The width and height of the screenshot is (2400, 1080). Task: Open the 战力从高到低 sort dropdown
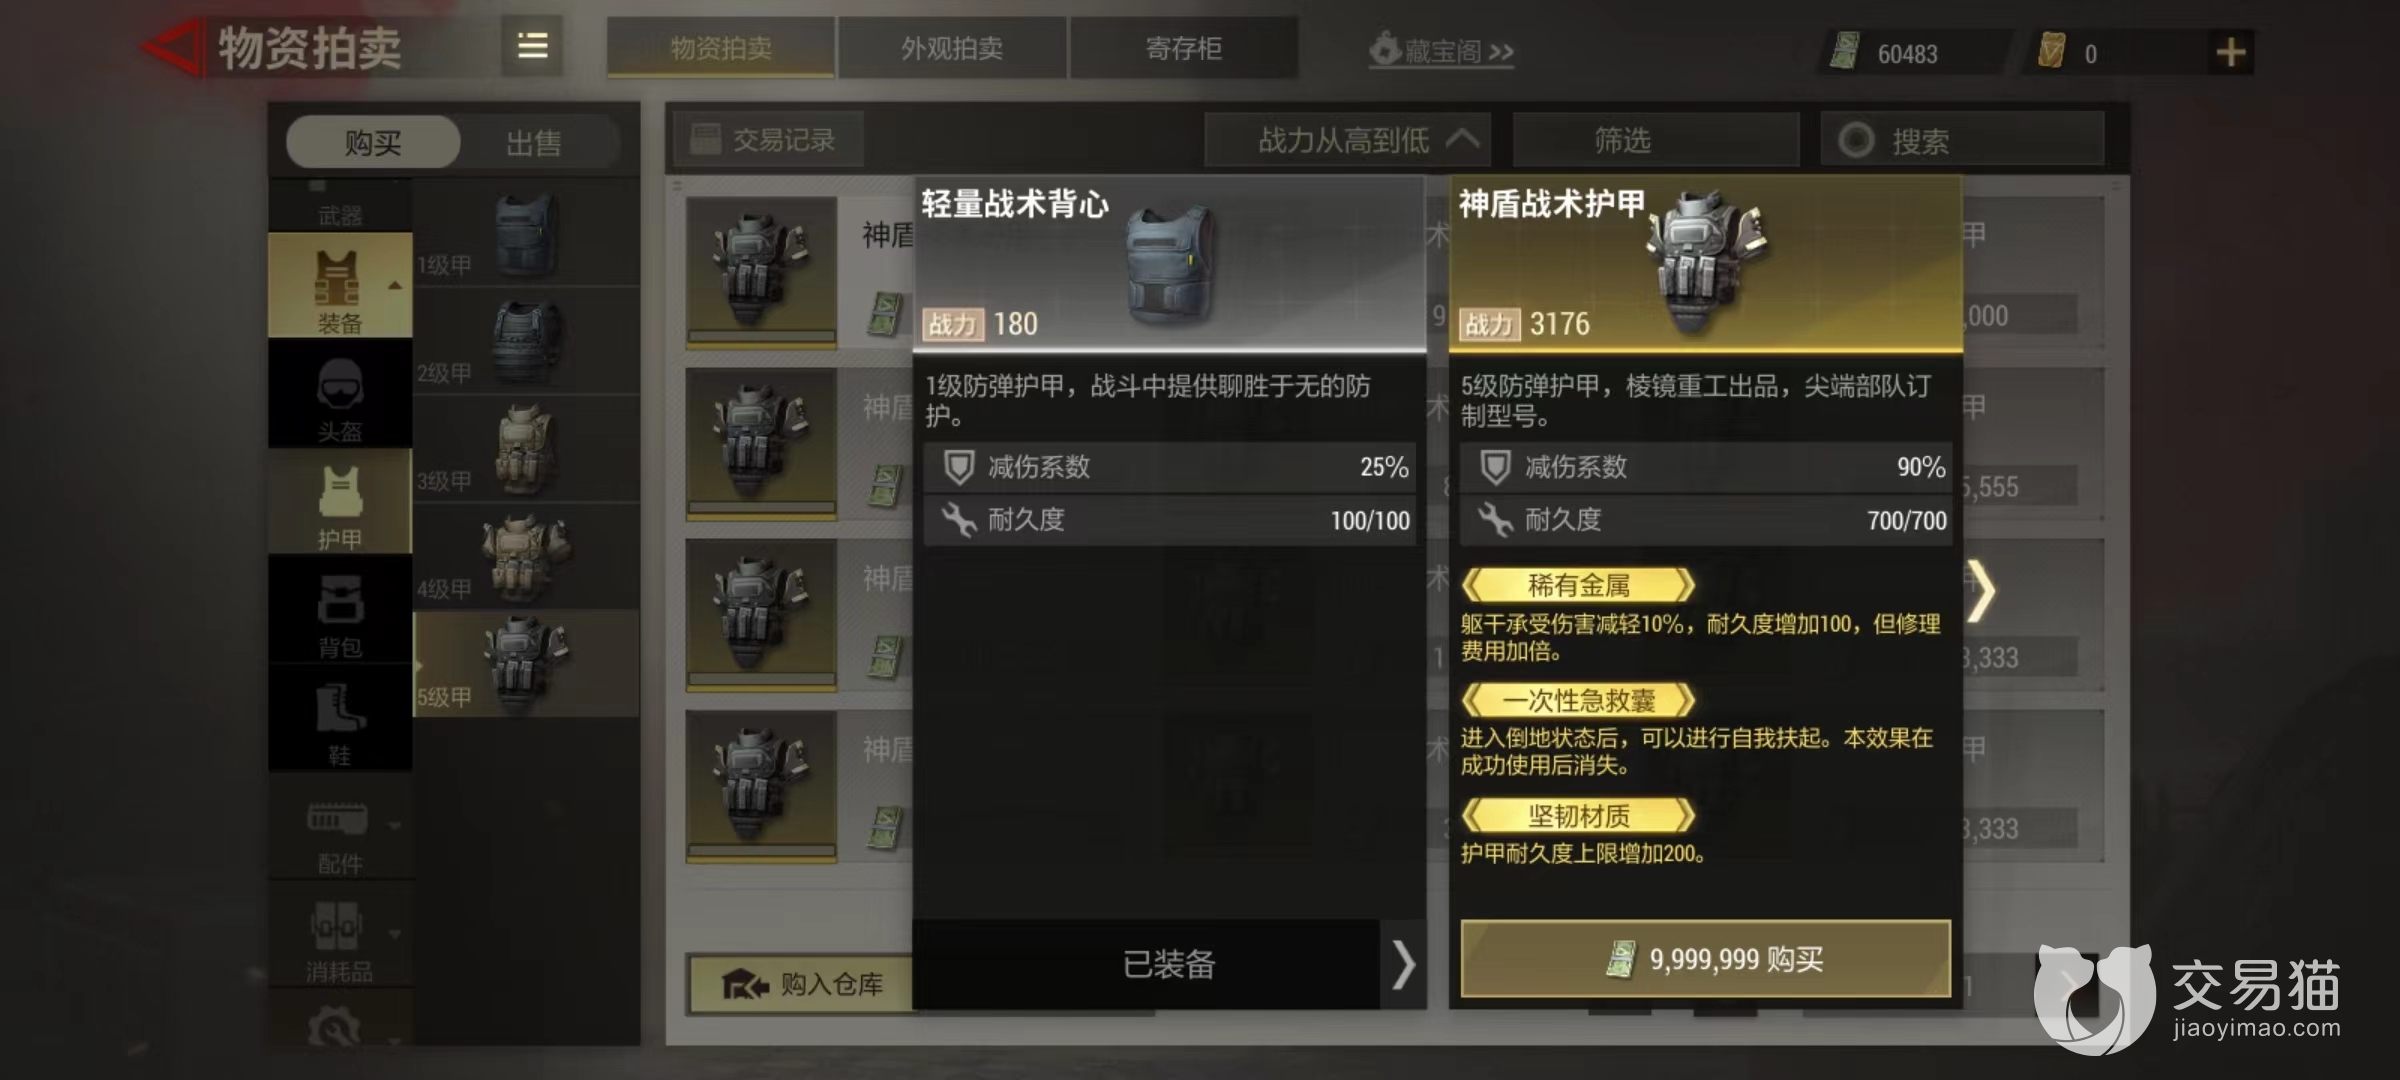1347,140
